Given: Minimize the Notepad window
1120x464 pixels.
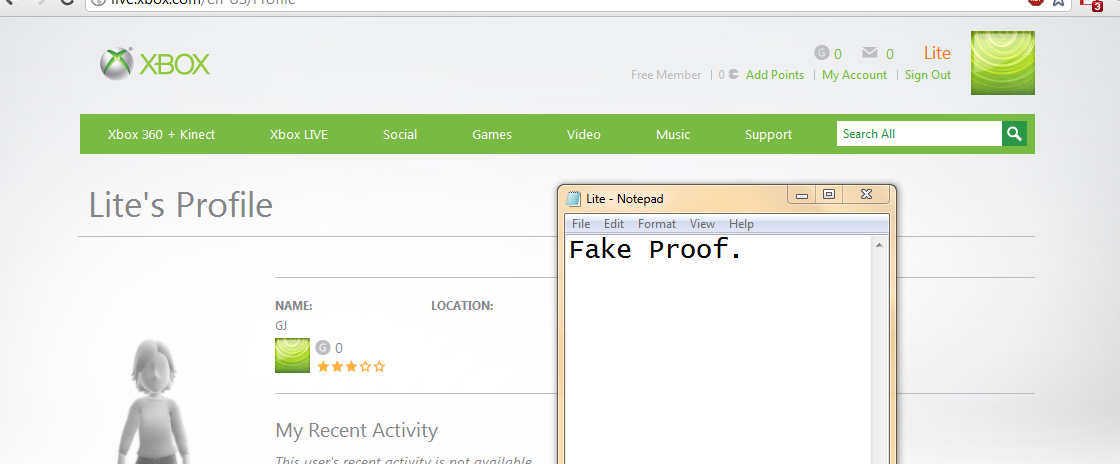Looking at the screenshot, I should (x=802, y=194).
